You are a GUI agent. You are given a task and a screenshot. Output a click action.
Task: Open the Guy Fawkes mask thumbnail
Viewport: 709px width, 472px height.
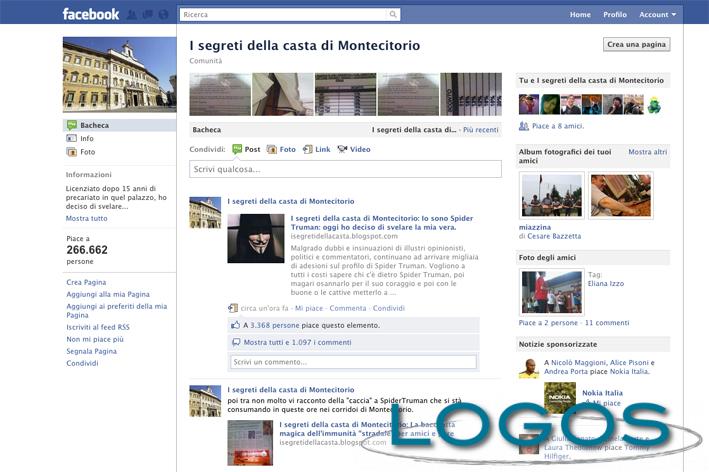255,238
